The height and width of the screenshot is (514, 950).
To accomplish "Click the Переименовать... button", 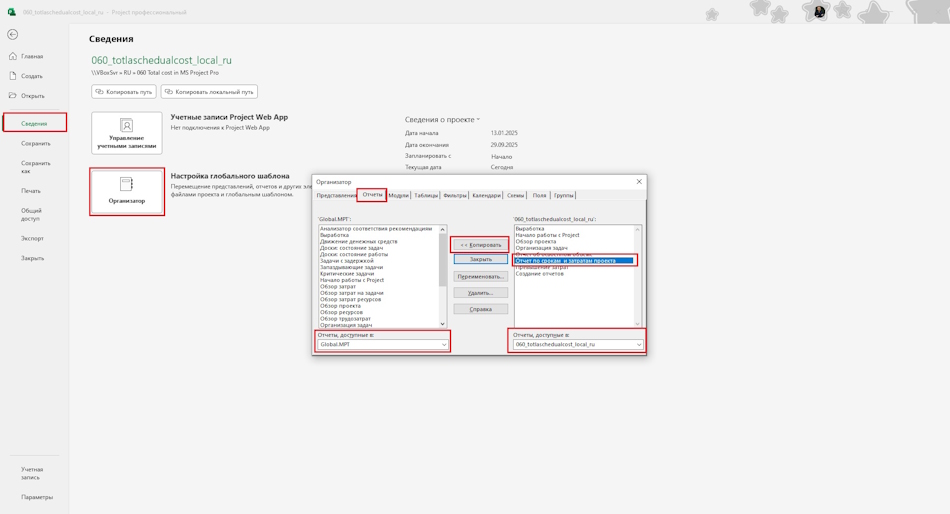I will click(480, 276).
